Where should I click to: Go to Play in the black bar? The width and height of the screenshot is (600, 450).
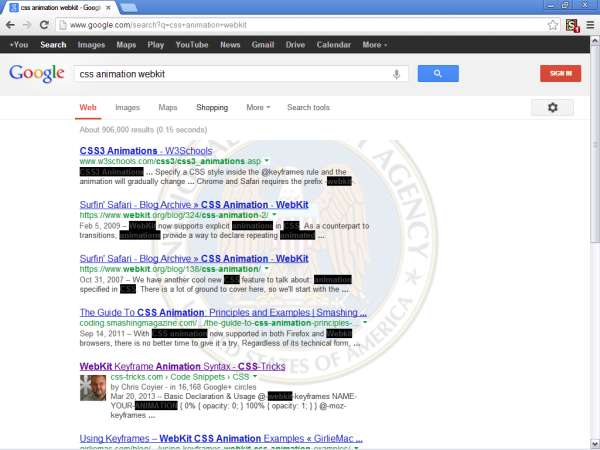tap(156, 45)
